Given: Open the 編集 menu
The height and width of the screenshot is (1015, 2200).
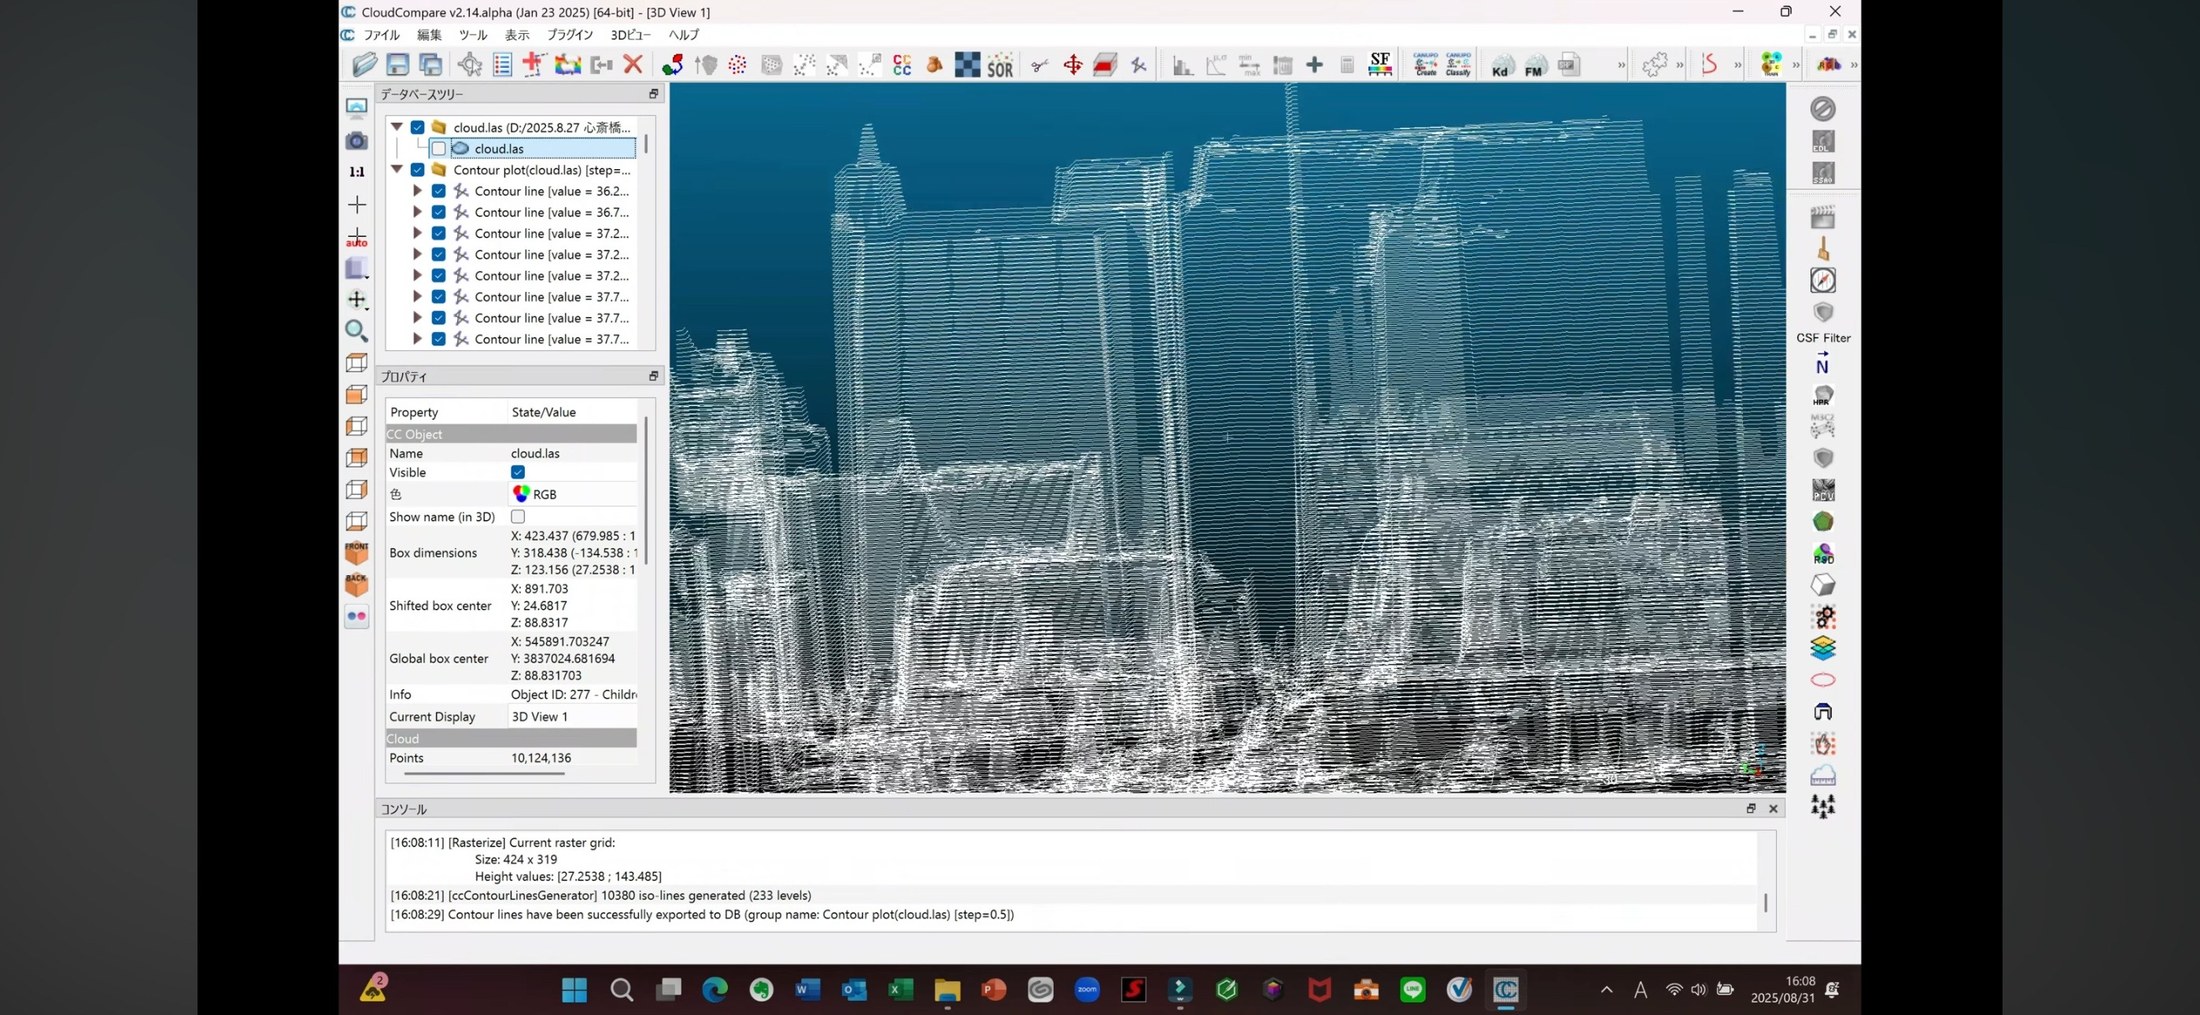Looking at the screenshot, I should point(429,35).
